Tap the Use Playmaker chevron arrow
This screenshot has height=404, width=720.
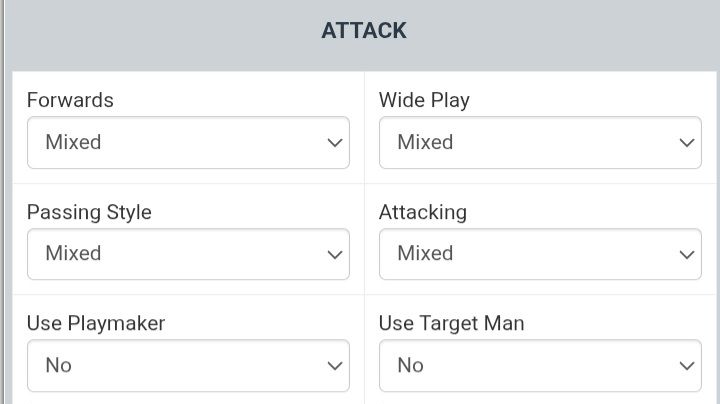(335, 366)
